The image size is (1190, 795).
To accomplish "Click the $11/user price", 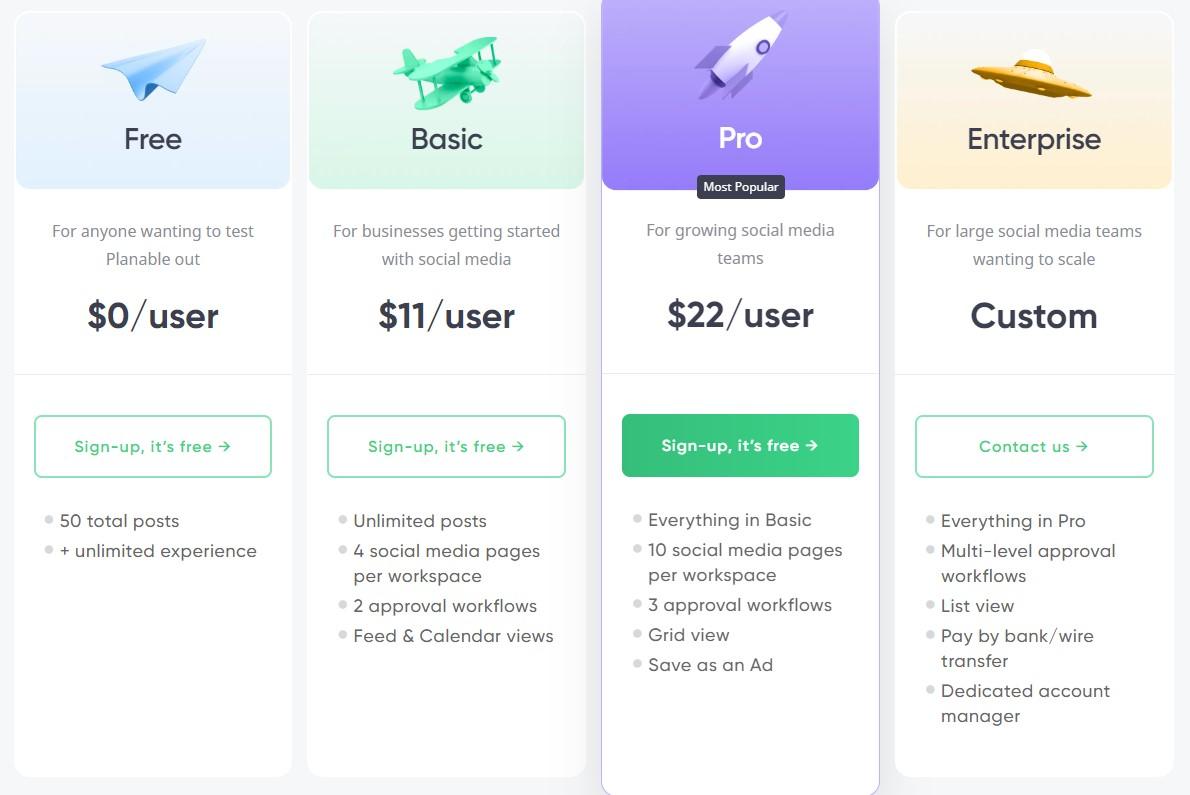I will [446, 316].
